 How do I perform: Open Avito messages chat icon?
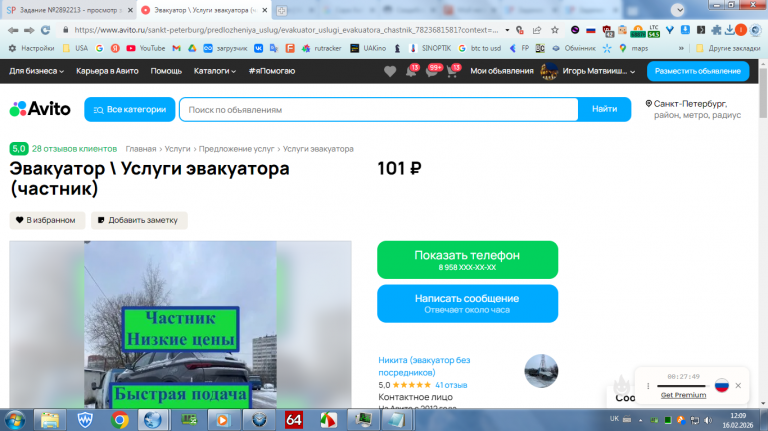click(432, 72)
